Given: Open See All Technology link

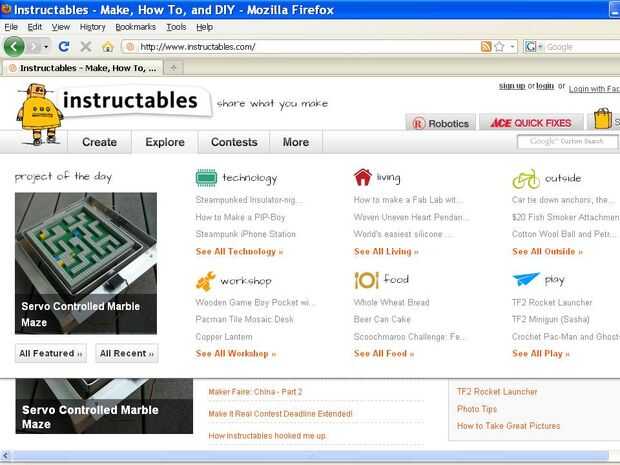Looking at the screenshot, I should [239, 251].
